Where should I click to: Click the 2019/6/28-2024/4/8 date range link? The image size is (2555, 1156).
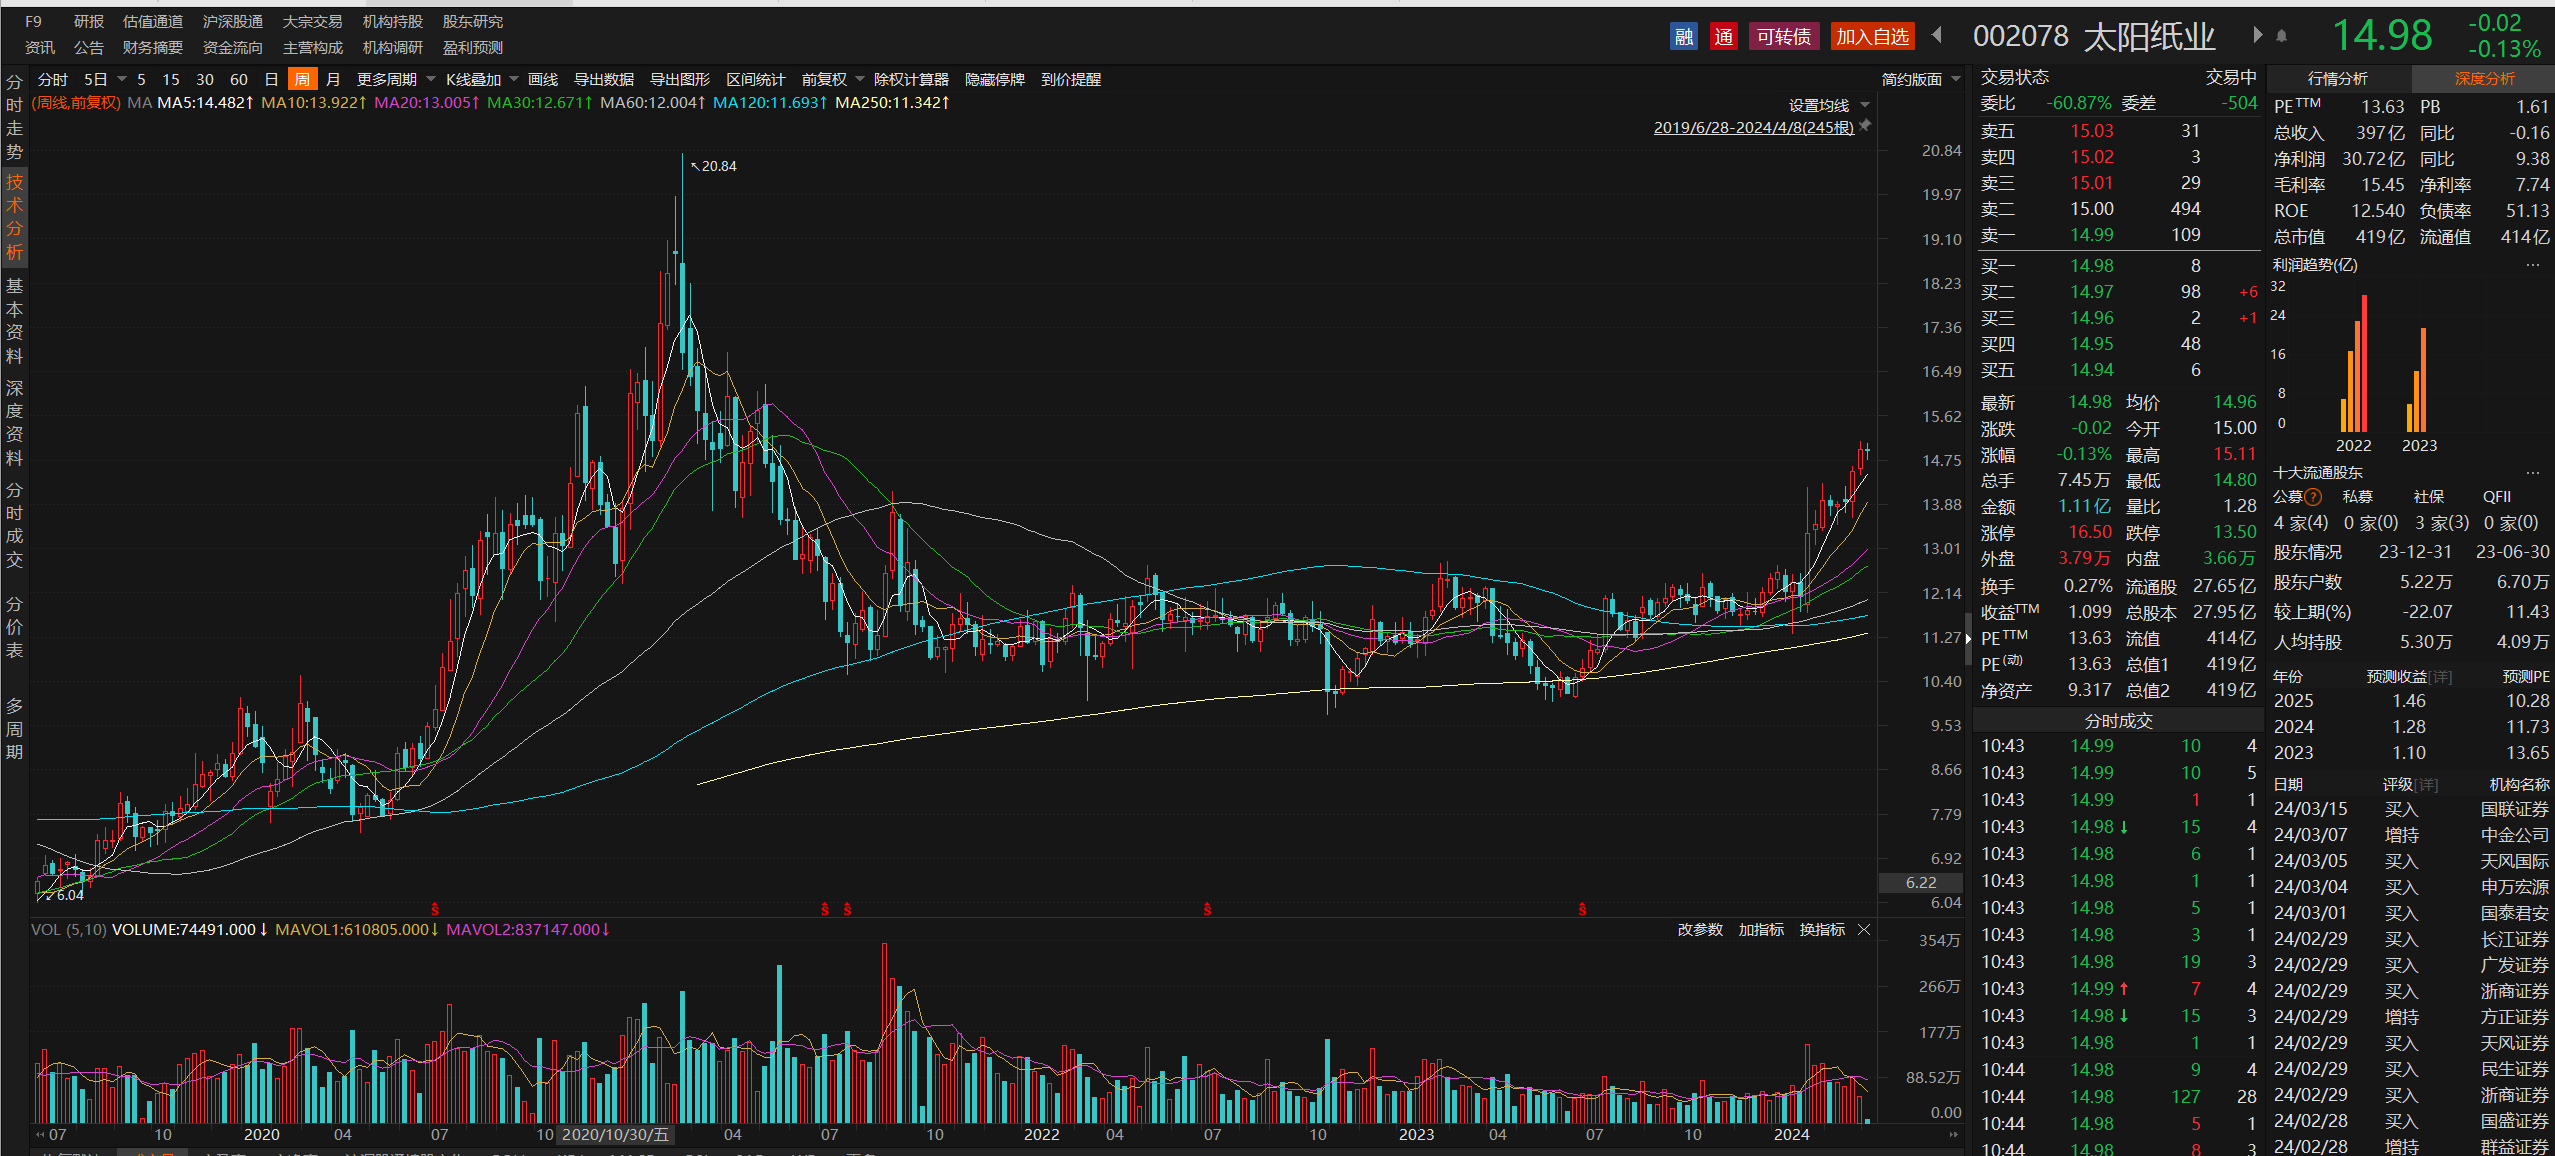(1753, 127)
